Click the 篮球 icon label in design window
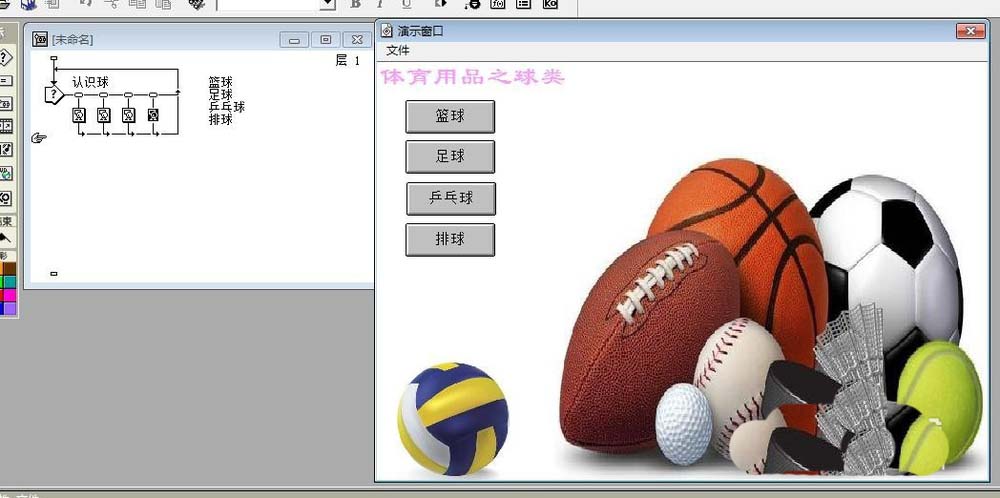1000x498 pixels. [221, 82]
